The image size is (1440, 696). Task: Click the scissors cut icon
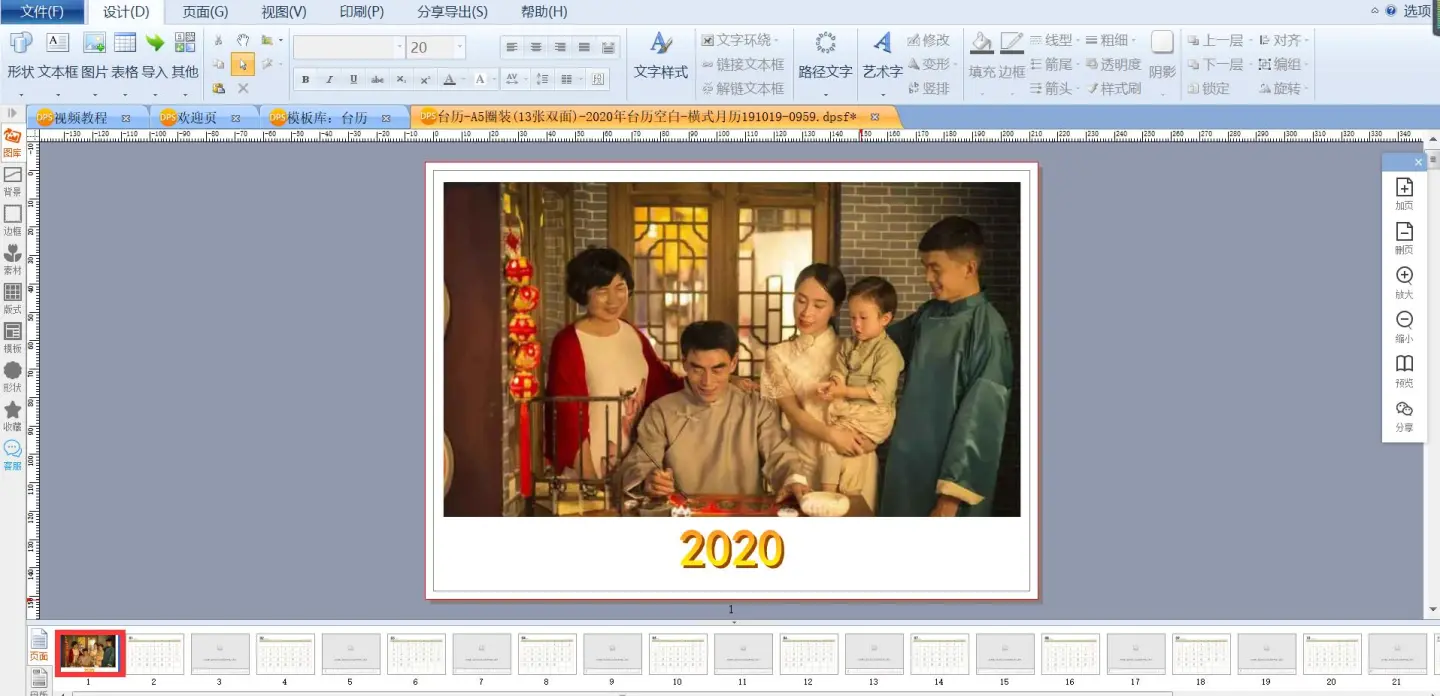point(219,40)
